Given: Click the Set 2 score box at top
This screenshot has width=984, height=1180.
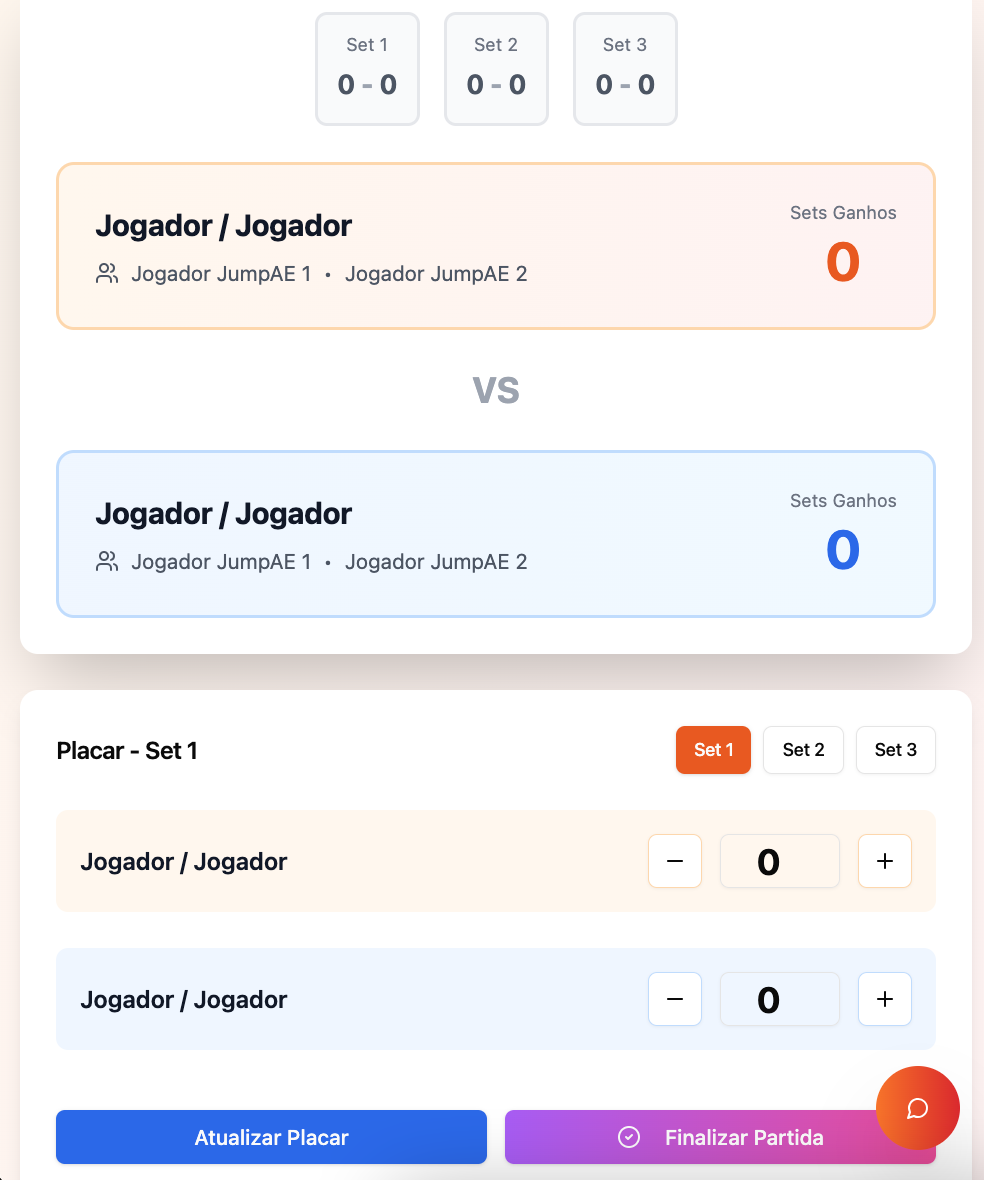Looking at the screenshot, I should click(496, 69).
